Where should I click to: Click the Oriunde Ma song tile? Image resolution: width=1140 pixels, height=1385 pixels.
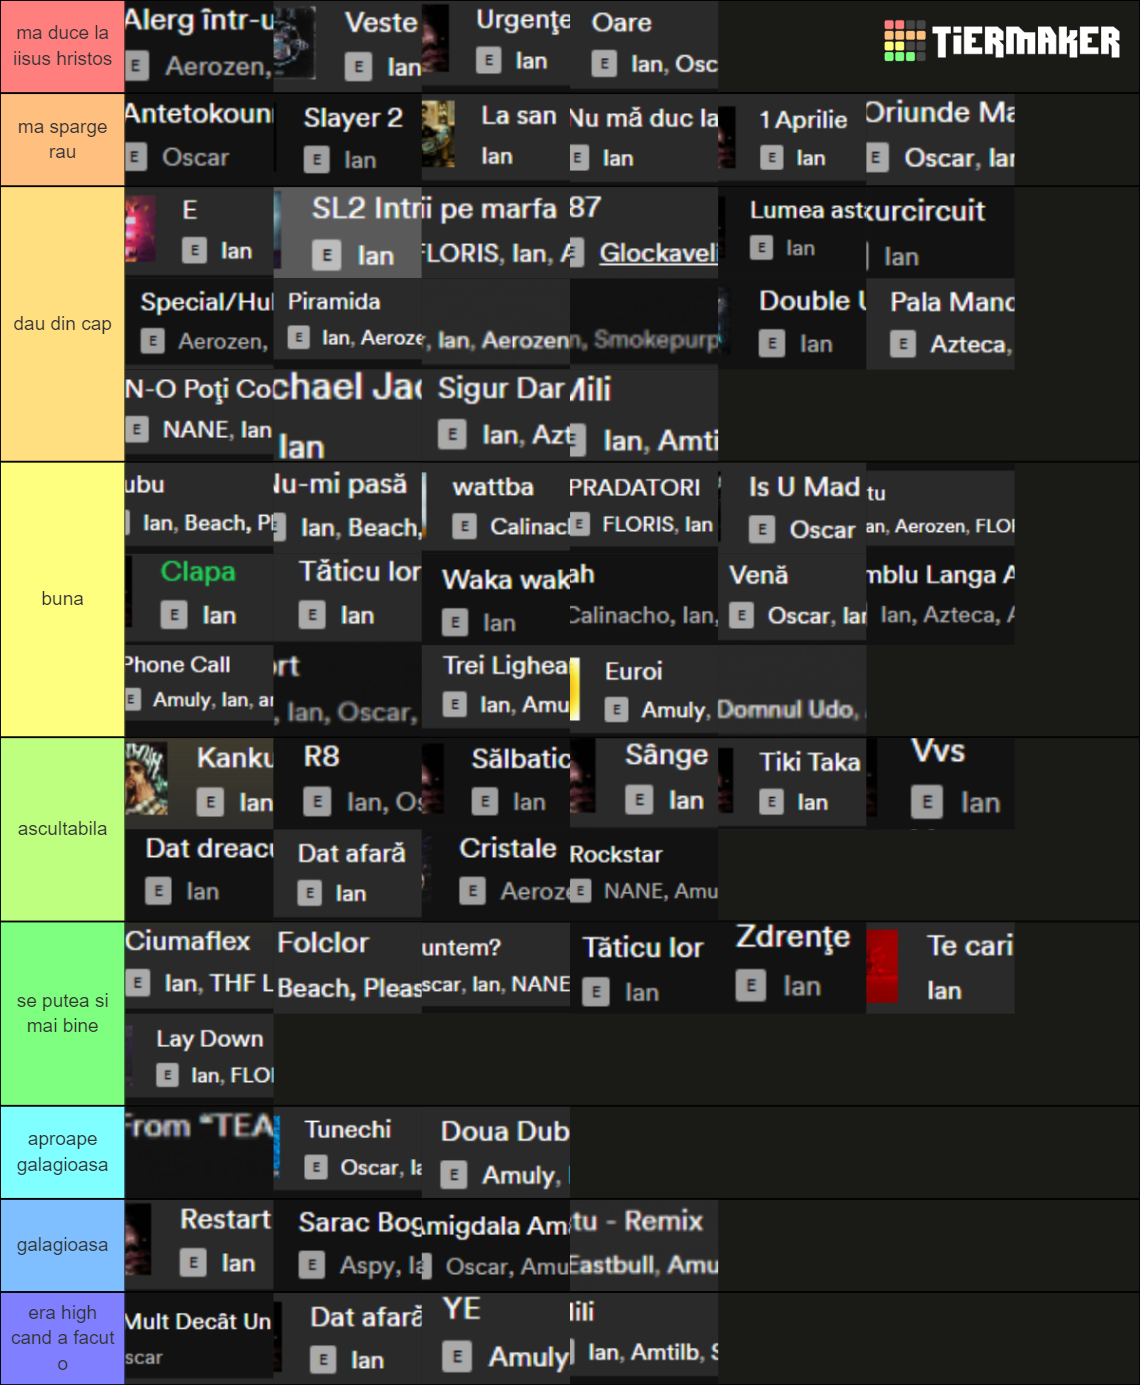click(940, 139)
